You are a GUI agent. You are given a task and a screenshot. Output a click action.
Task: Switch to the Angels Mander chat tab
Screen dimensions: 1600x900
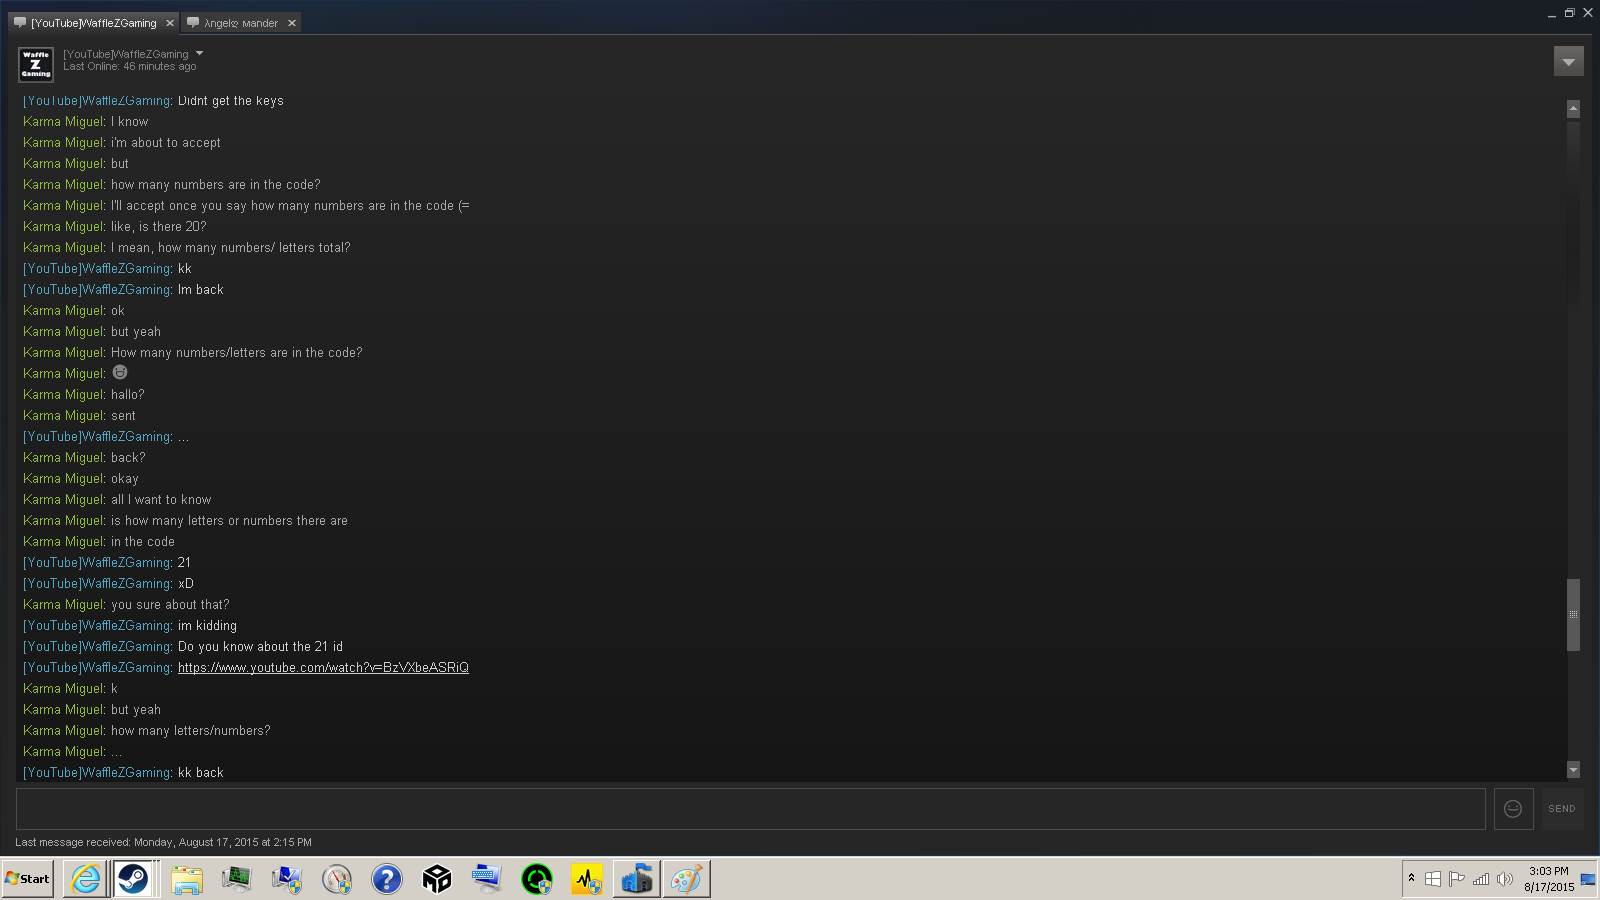240,23
